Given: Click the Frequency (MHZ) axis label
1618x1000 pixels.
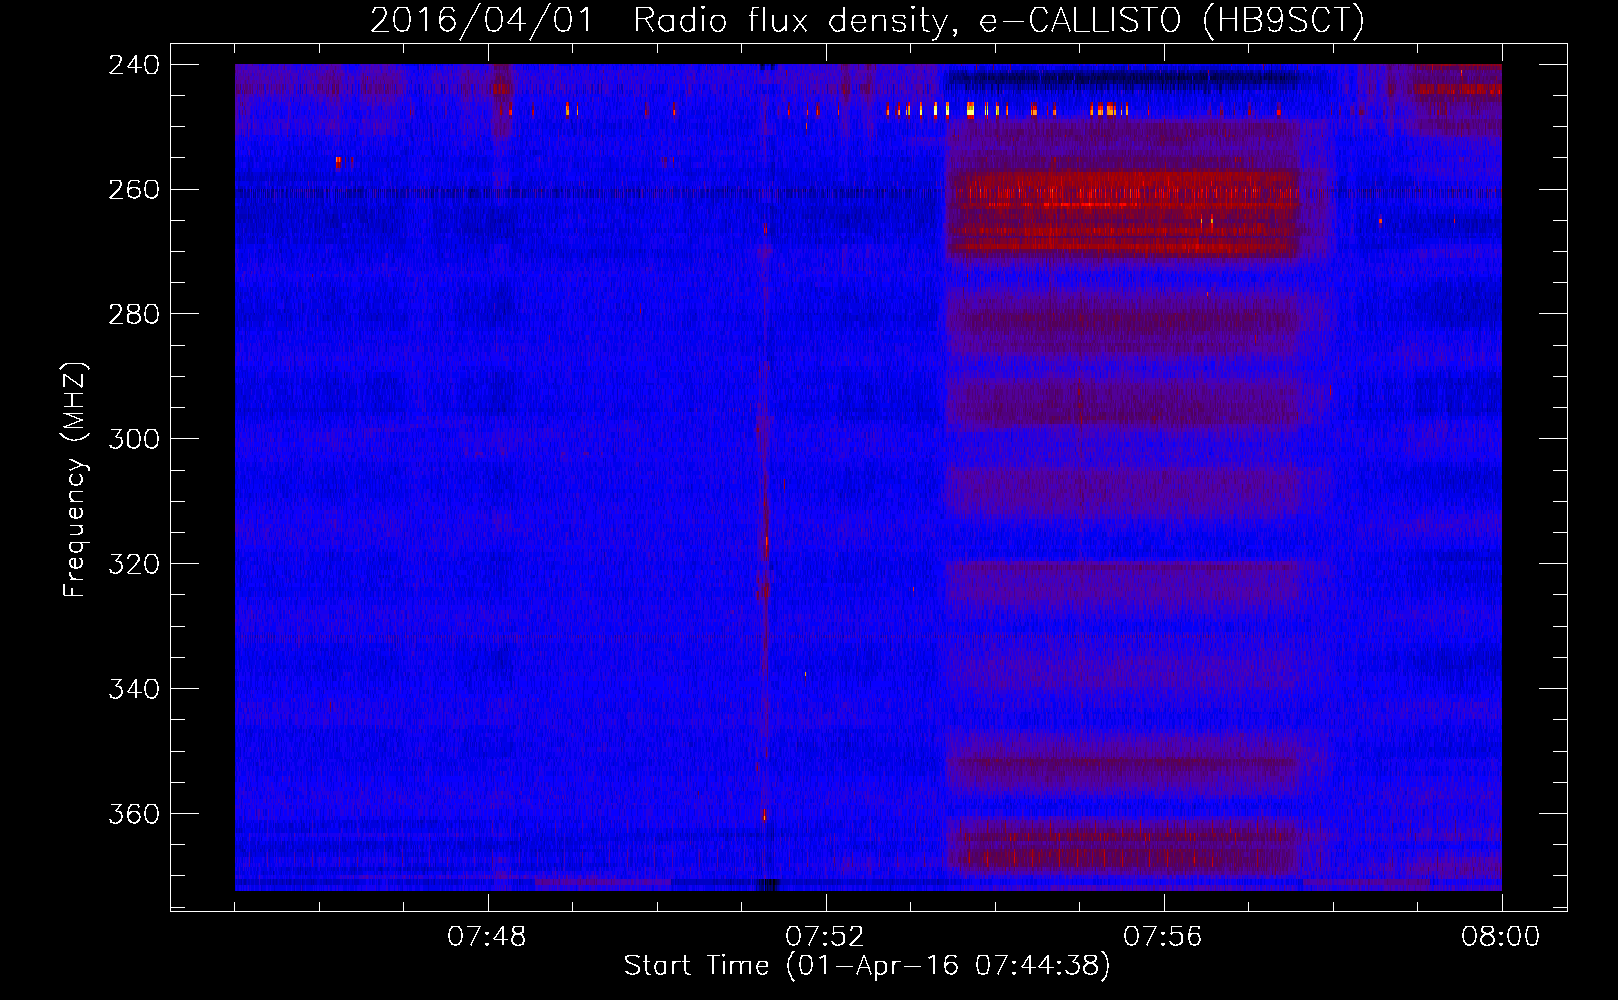Looking at the screenshot, I should coord(75,480).
